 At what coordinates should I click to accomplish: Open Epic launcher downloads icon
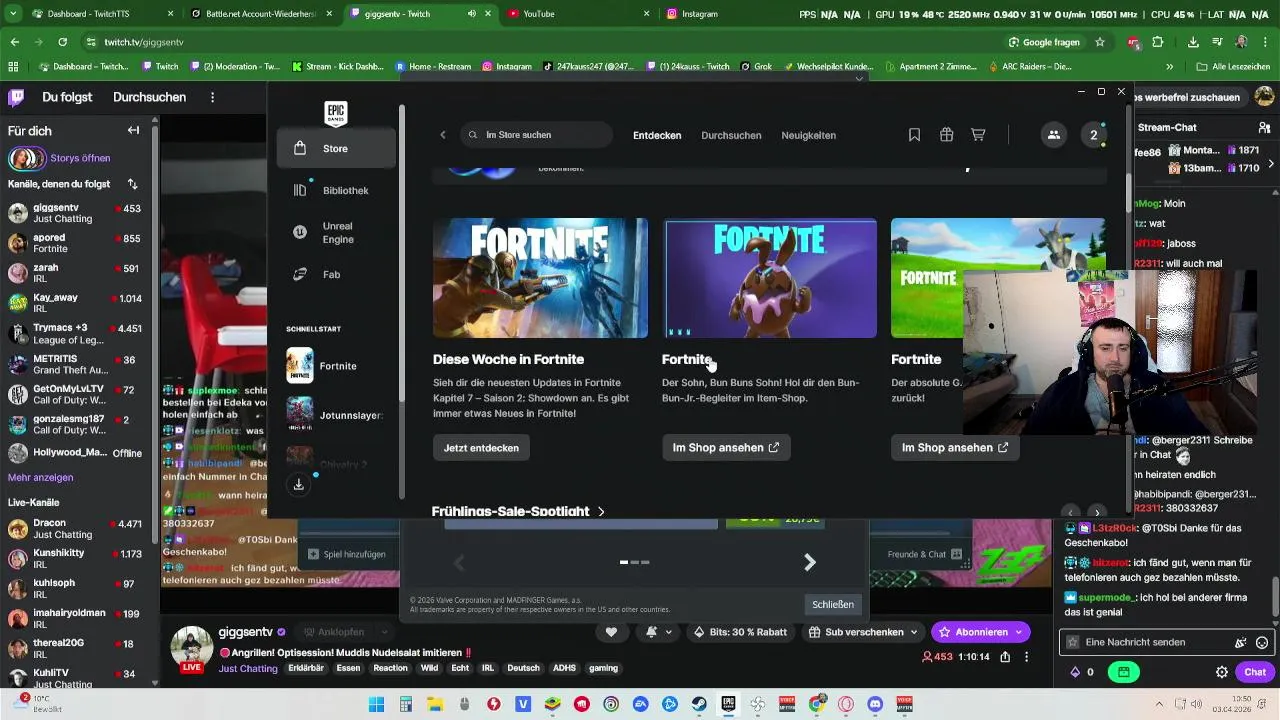298,484
